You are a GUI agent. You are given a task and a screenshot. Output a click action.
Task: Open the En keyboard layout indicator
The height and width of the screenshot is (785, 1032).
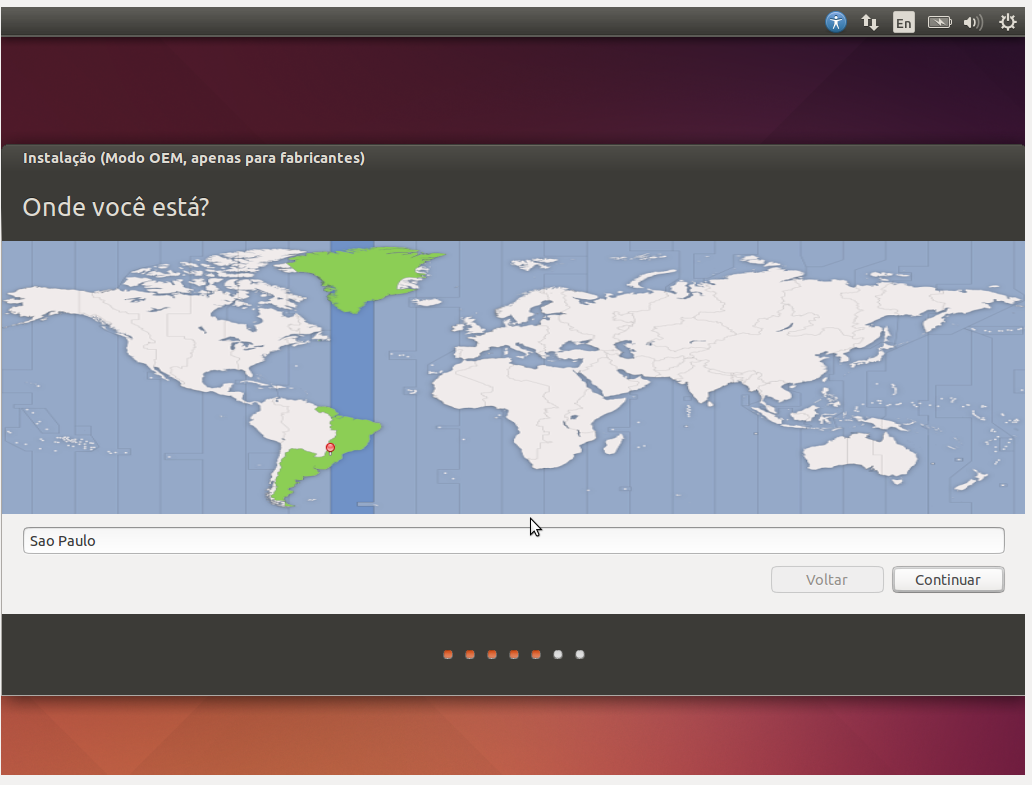coord(904,22)
